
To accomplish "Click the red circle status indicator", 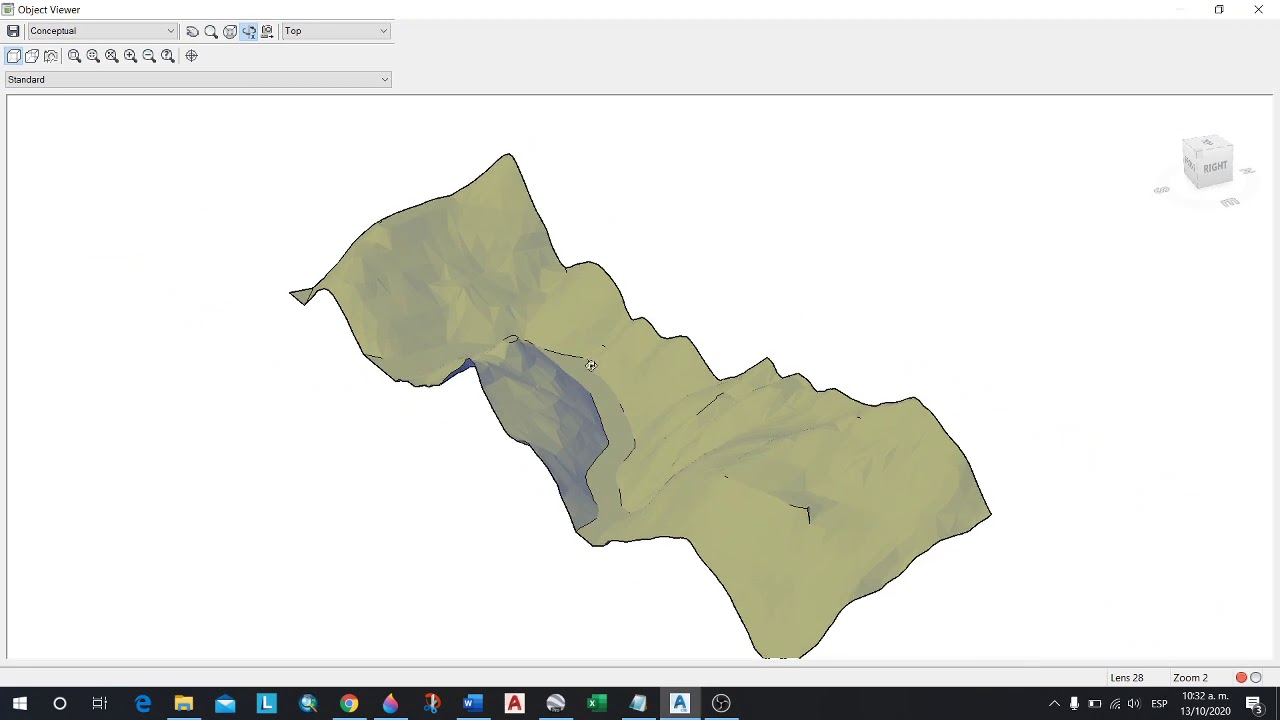I will 1241,678.
